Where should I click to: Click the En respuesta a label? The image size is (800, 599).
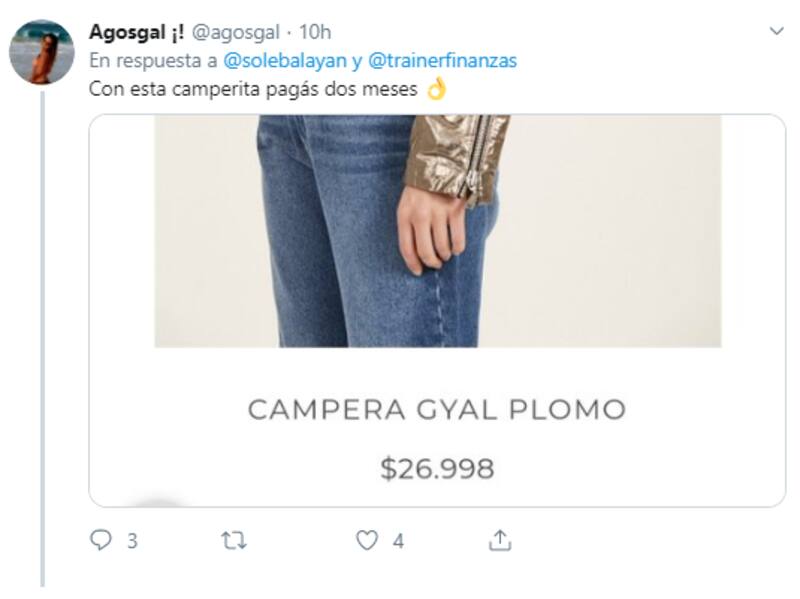(x=153, y=61)
